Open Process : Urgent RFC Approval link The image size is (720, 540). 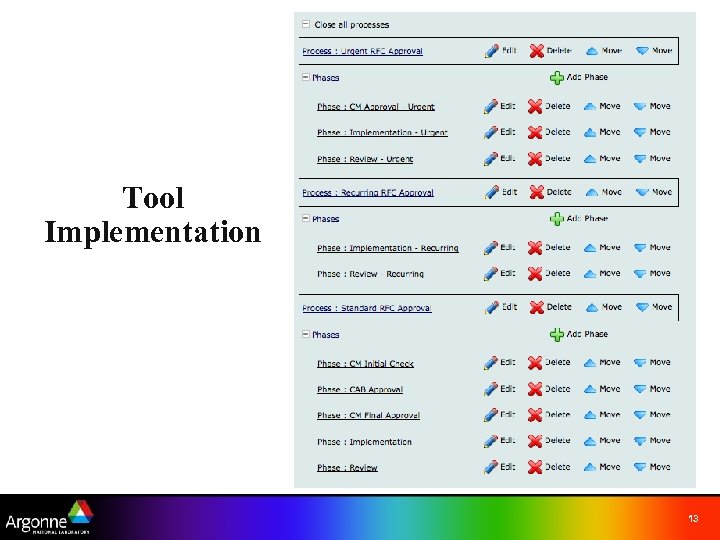tap(362, 51)
